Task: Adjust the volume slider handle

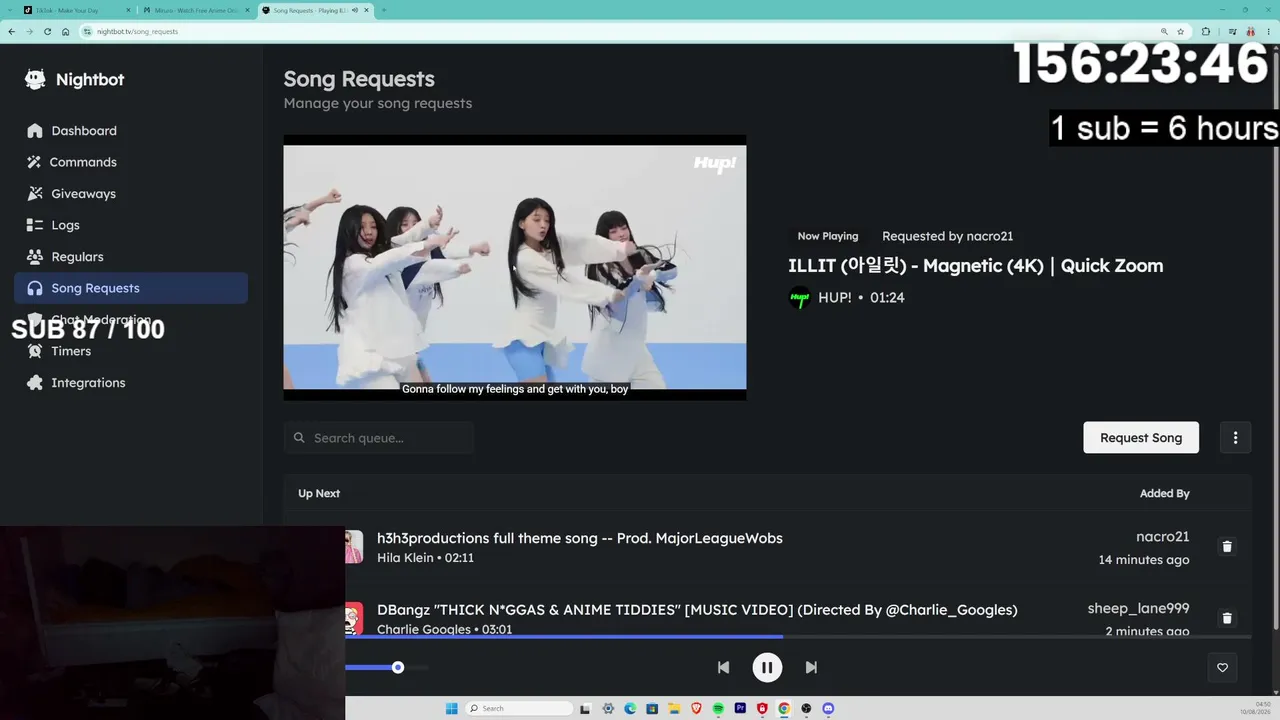Action: (x=398, y=667)
